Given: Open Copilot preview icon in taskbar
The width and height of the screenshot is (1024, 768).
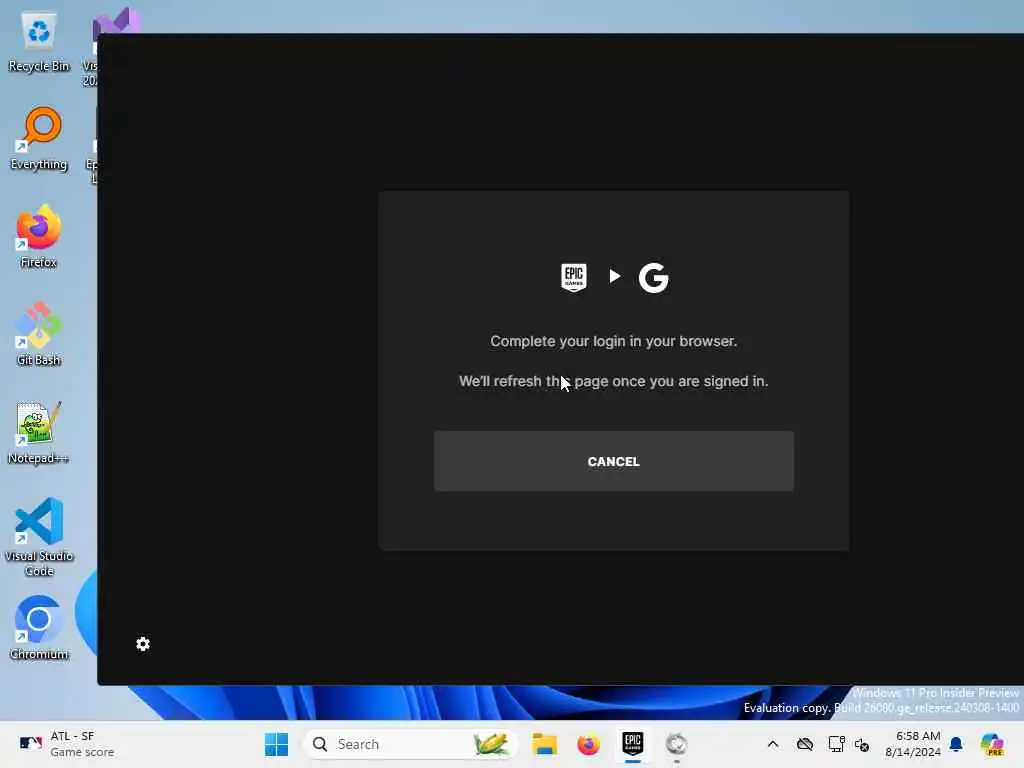Looking at the screenshot, I should tap(992, 744).
